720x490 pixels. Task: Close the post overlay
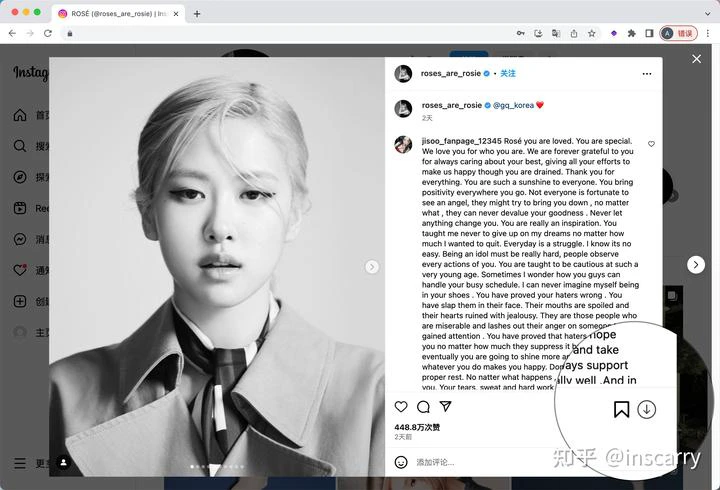pyautogui.click(x=697, y=59)
